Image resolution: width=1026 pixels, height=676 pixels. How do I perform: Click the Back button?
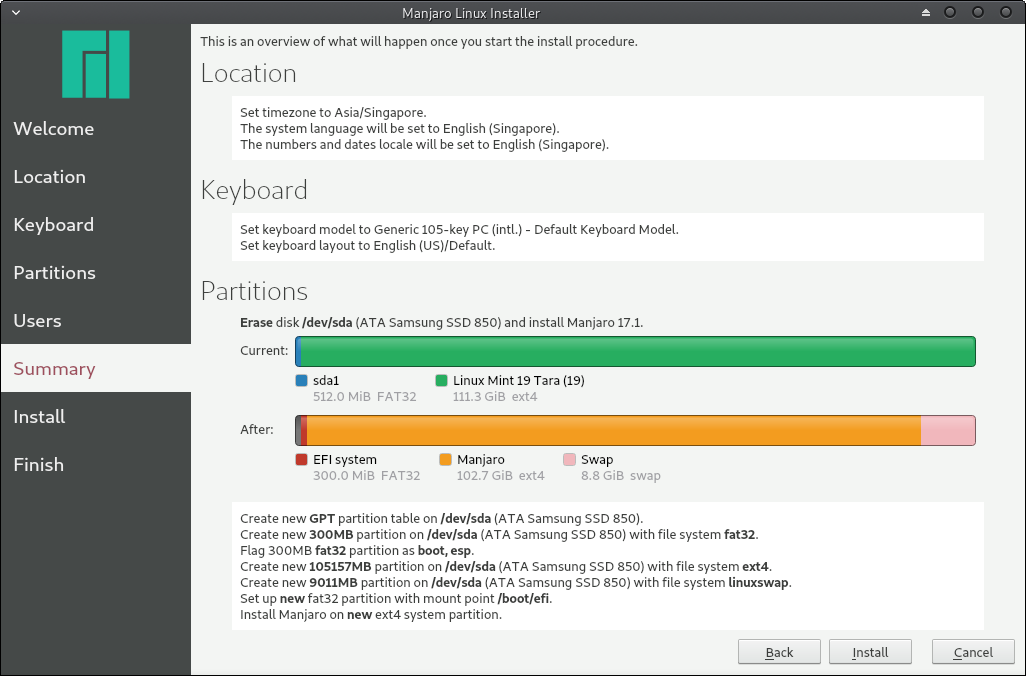click(779, 652)
